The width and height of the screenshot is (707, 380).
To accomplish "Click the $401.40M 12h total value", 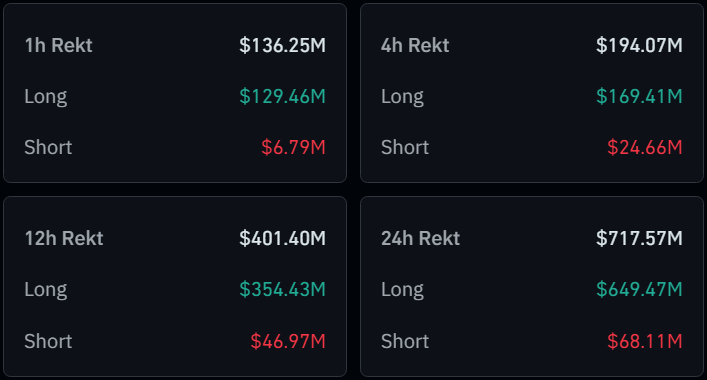I will [282, 238].
